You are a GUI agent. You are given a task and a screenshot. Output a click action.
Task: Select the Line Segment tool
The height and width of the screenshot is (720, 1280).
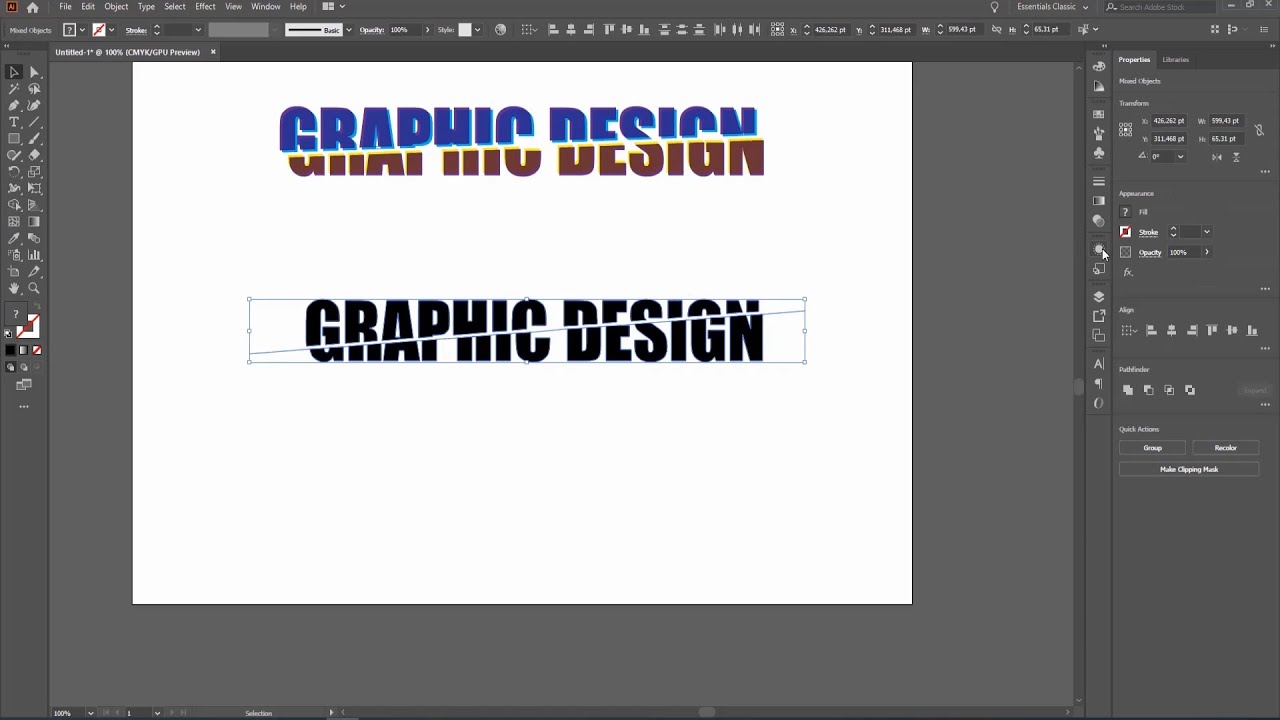[x=34, y=122]
